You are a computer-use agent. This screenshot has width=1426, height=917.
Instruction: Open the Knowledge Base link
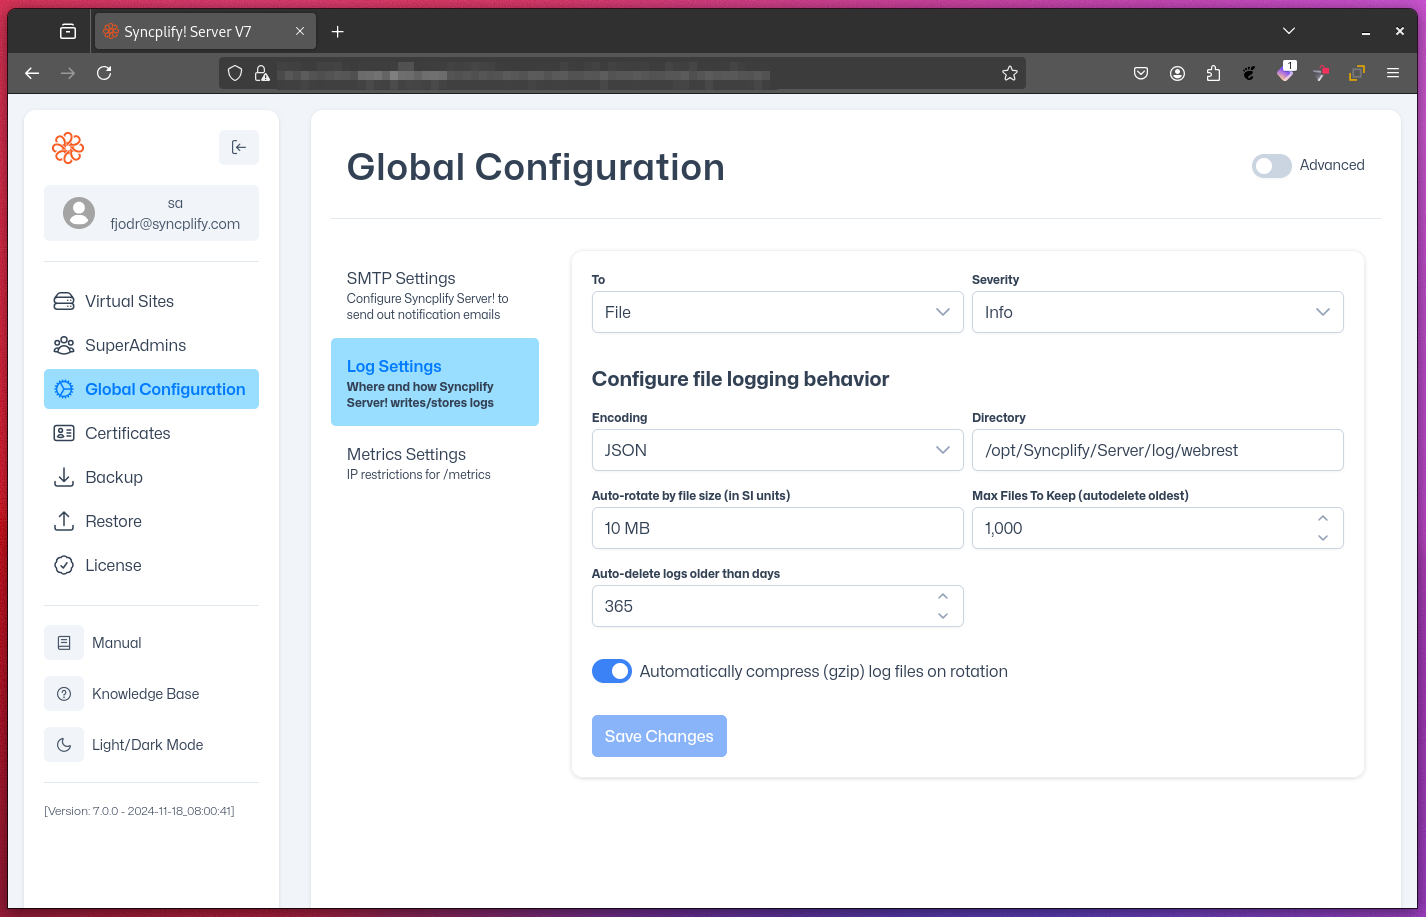[x=146, y=694]
